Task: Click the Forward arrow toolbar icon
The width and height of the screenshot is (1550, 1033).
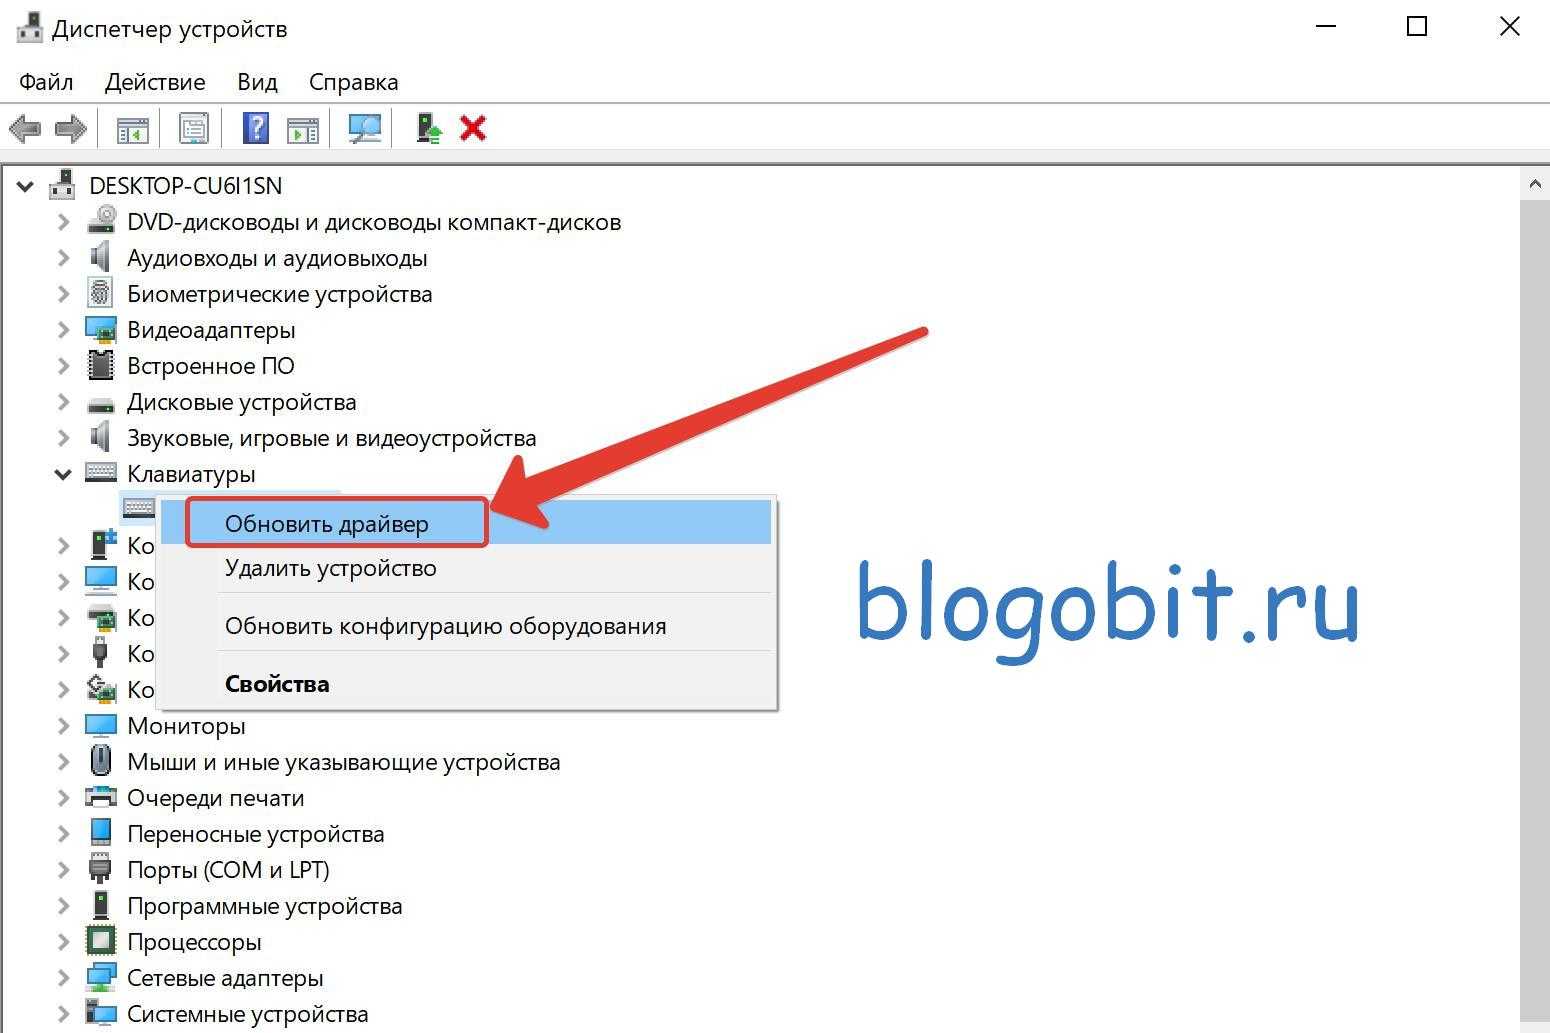Action: coord(70,128)
